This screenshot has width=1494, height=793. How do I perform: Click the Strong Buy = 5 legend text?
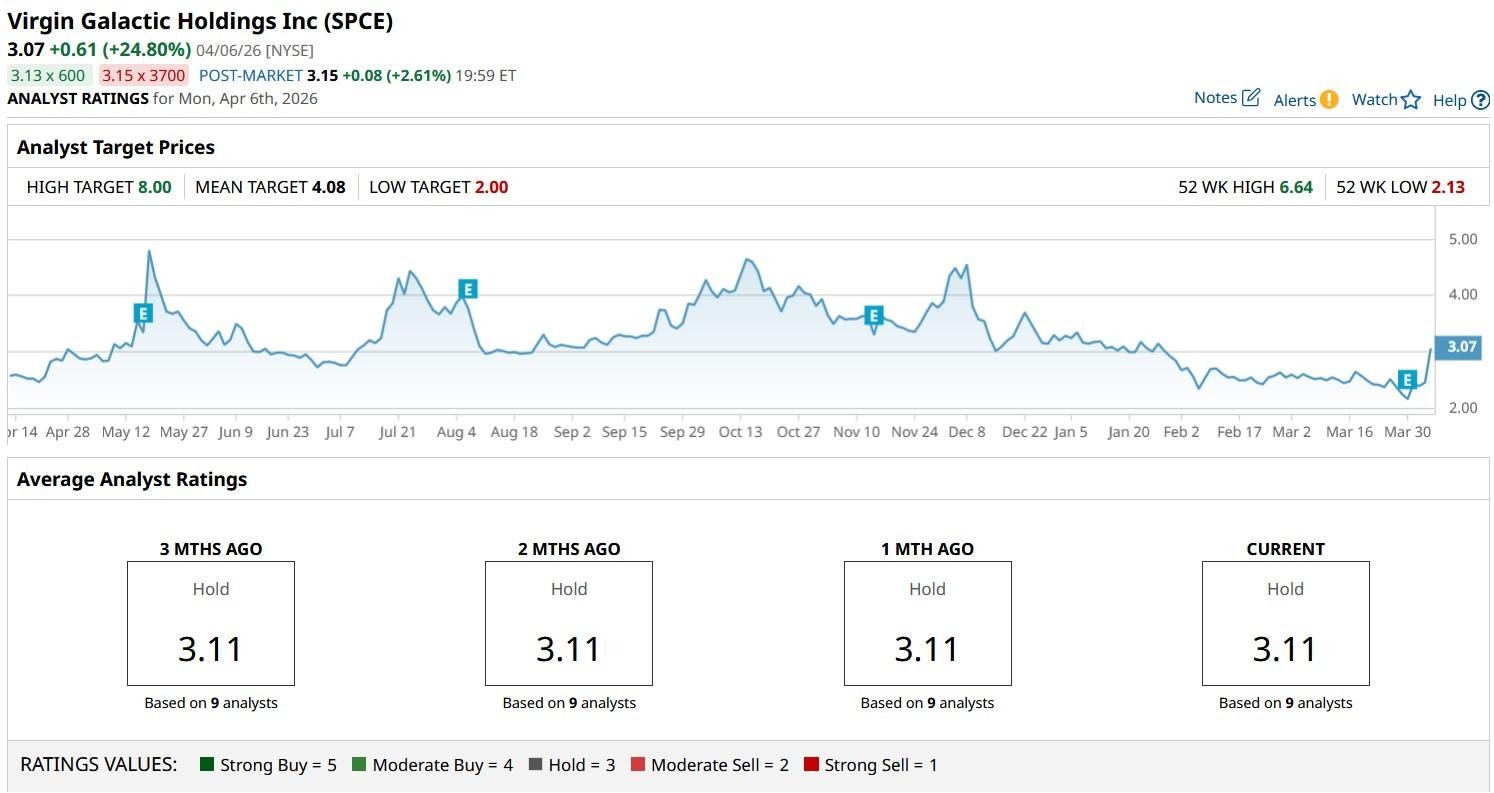(278, 765)
